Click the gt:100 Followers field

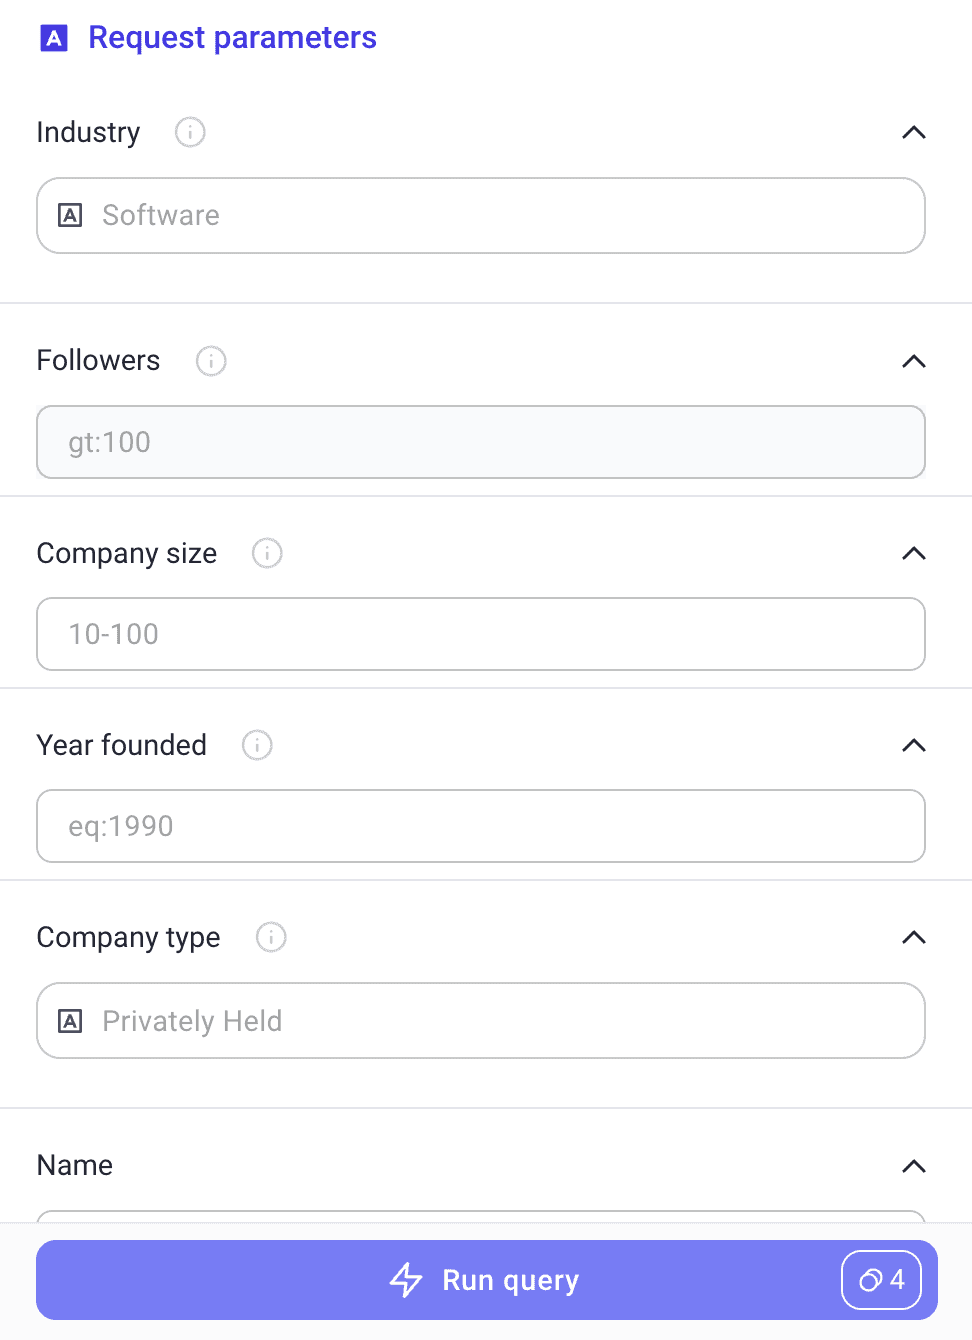[480, 442]
